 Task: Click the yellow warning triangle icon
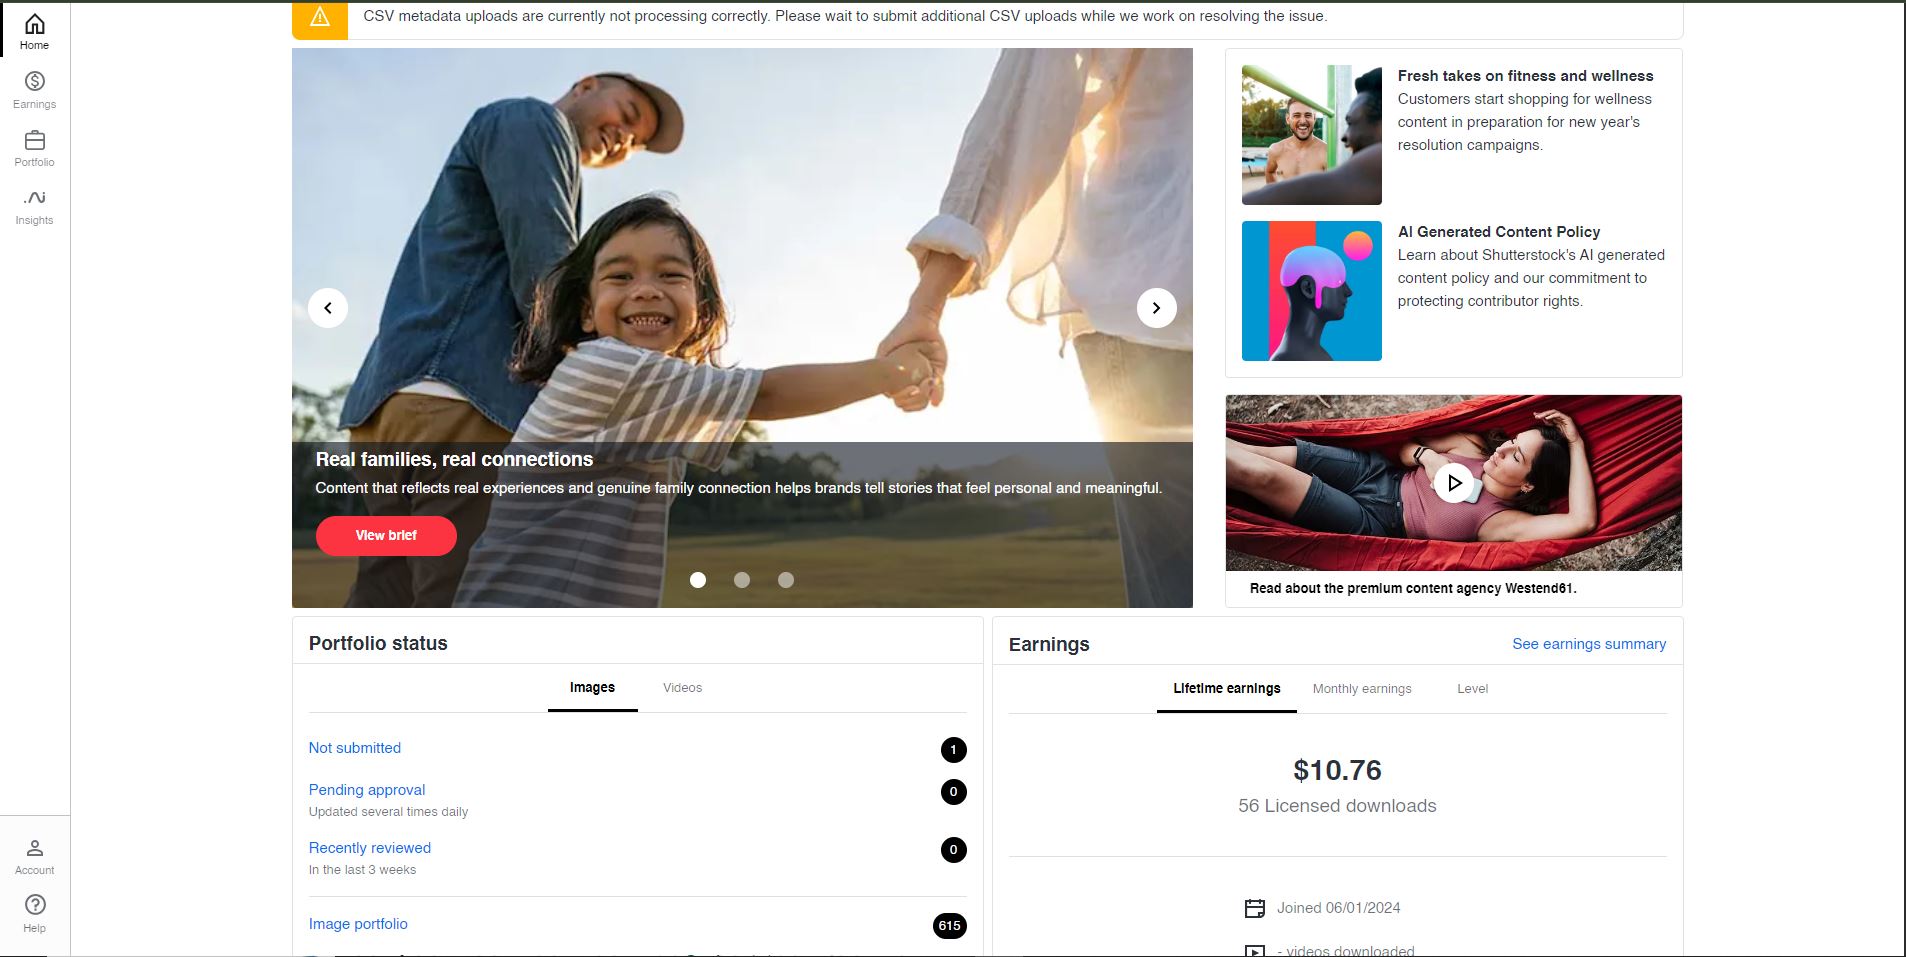pyautogui.click(x=320, y=17)
